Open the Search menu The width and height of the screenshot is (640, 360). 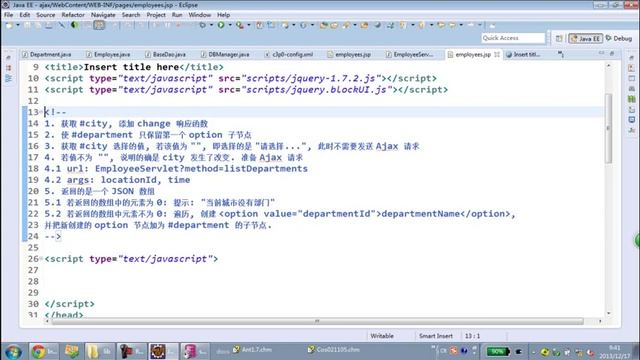coord(131,15)
